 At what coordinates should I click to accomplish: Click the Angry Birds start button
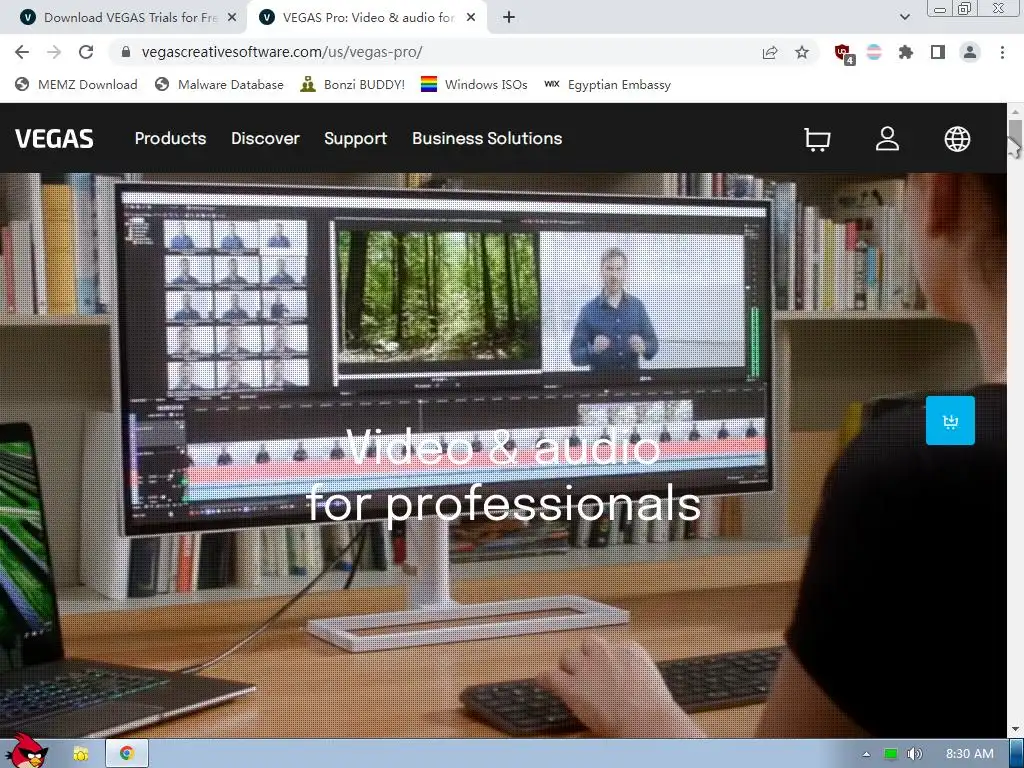point(26,751)
